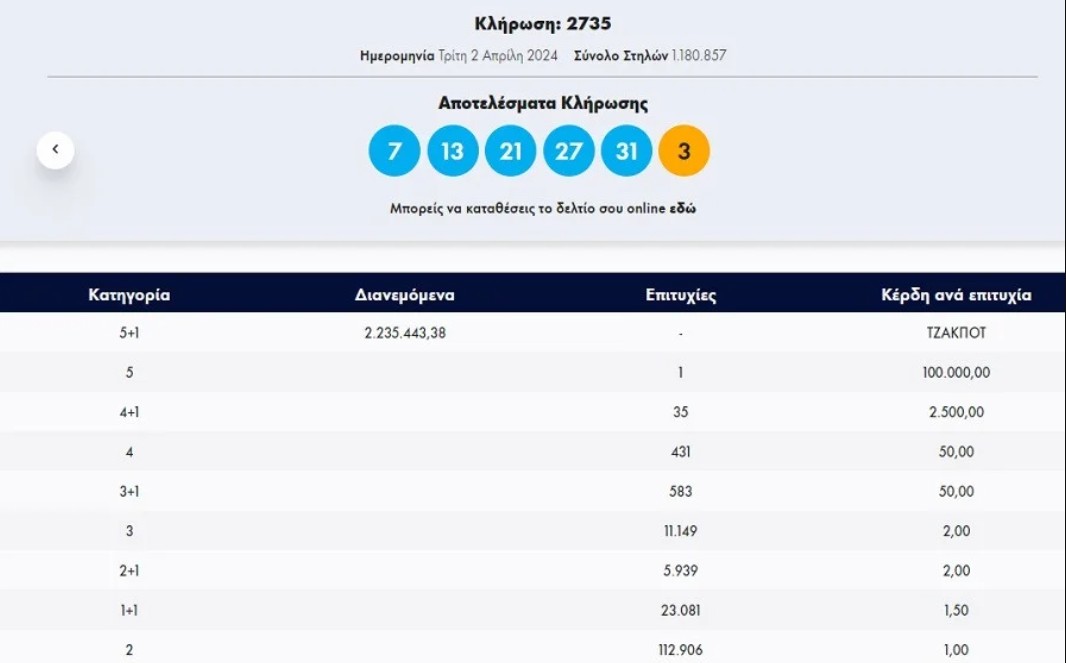Select the 4+1 category row
1066x663 pixels.
[533, 411]
